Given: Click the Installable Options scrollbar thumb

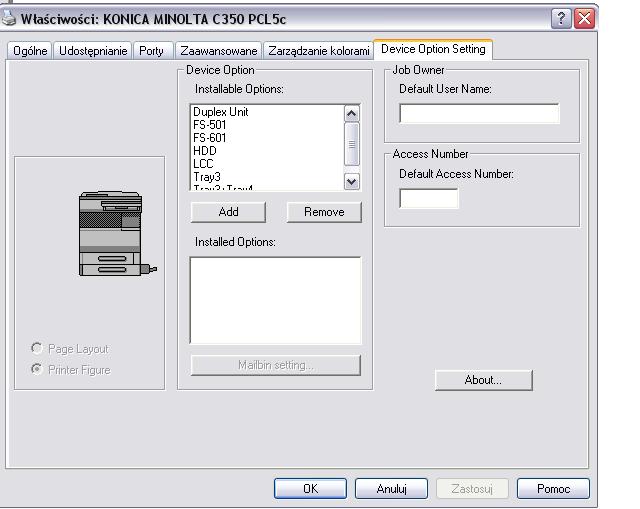Looking at the screenshot, I should [x=352, y=144].
